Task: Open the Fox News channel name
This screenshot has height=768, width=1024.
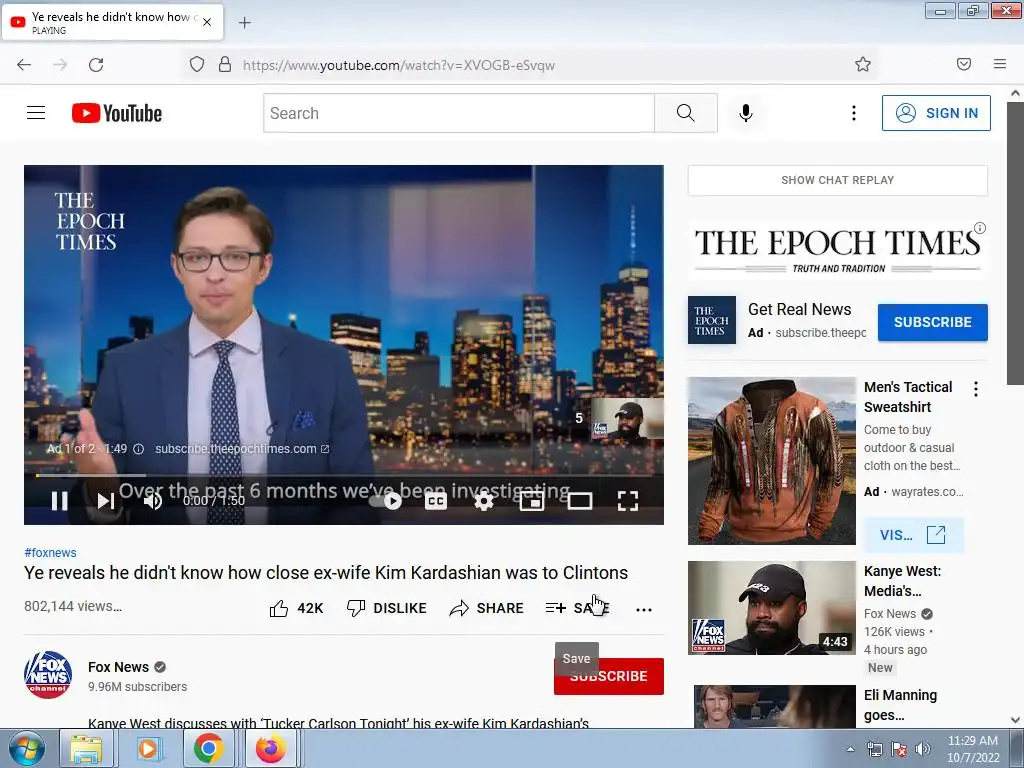Action: click(118, 667)
